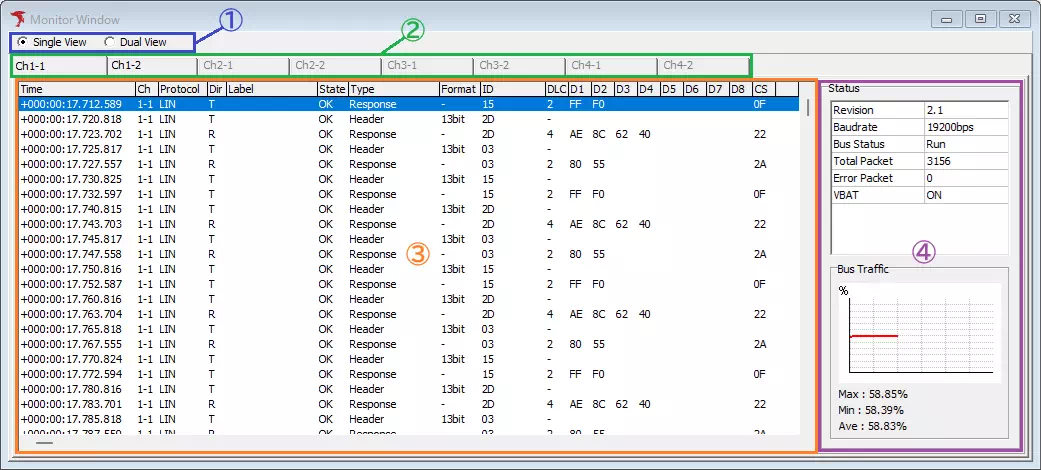The height and width of the screenshot is (470, 1041).
Task: Click the Format column header
Action: 458,89
